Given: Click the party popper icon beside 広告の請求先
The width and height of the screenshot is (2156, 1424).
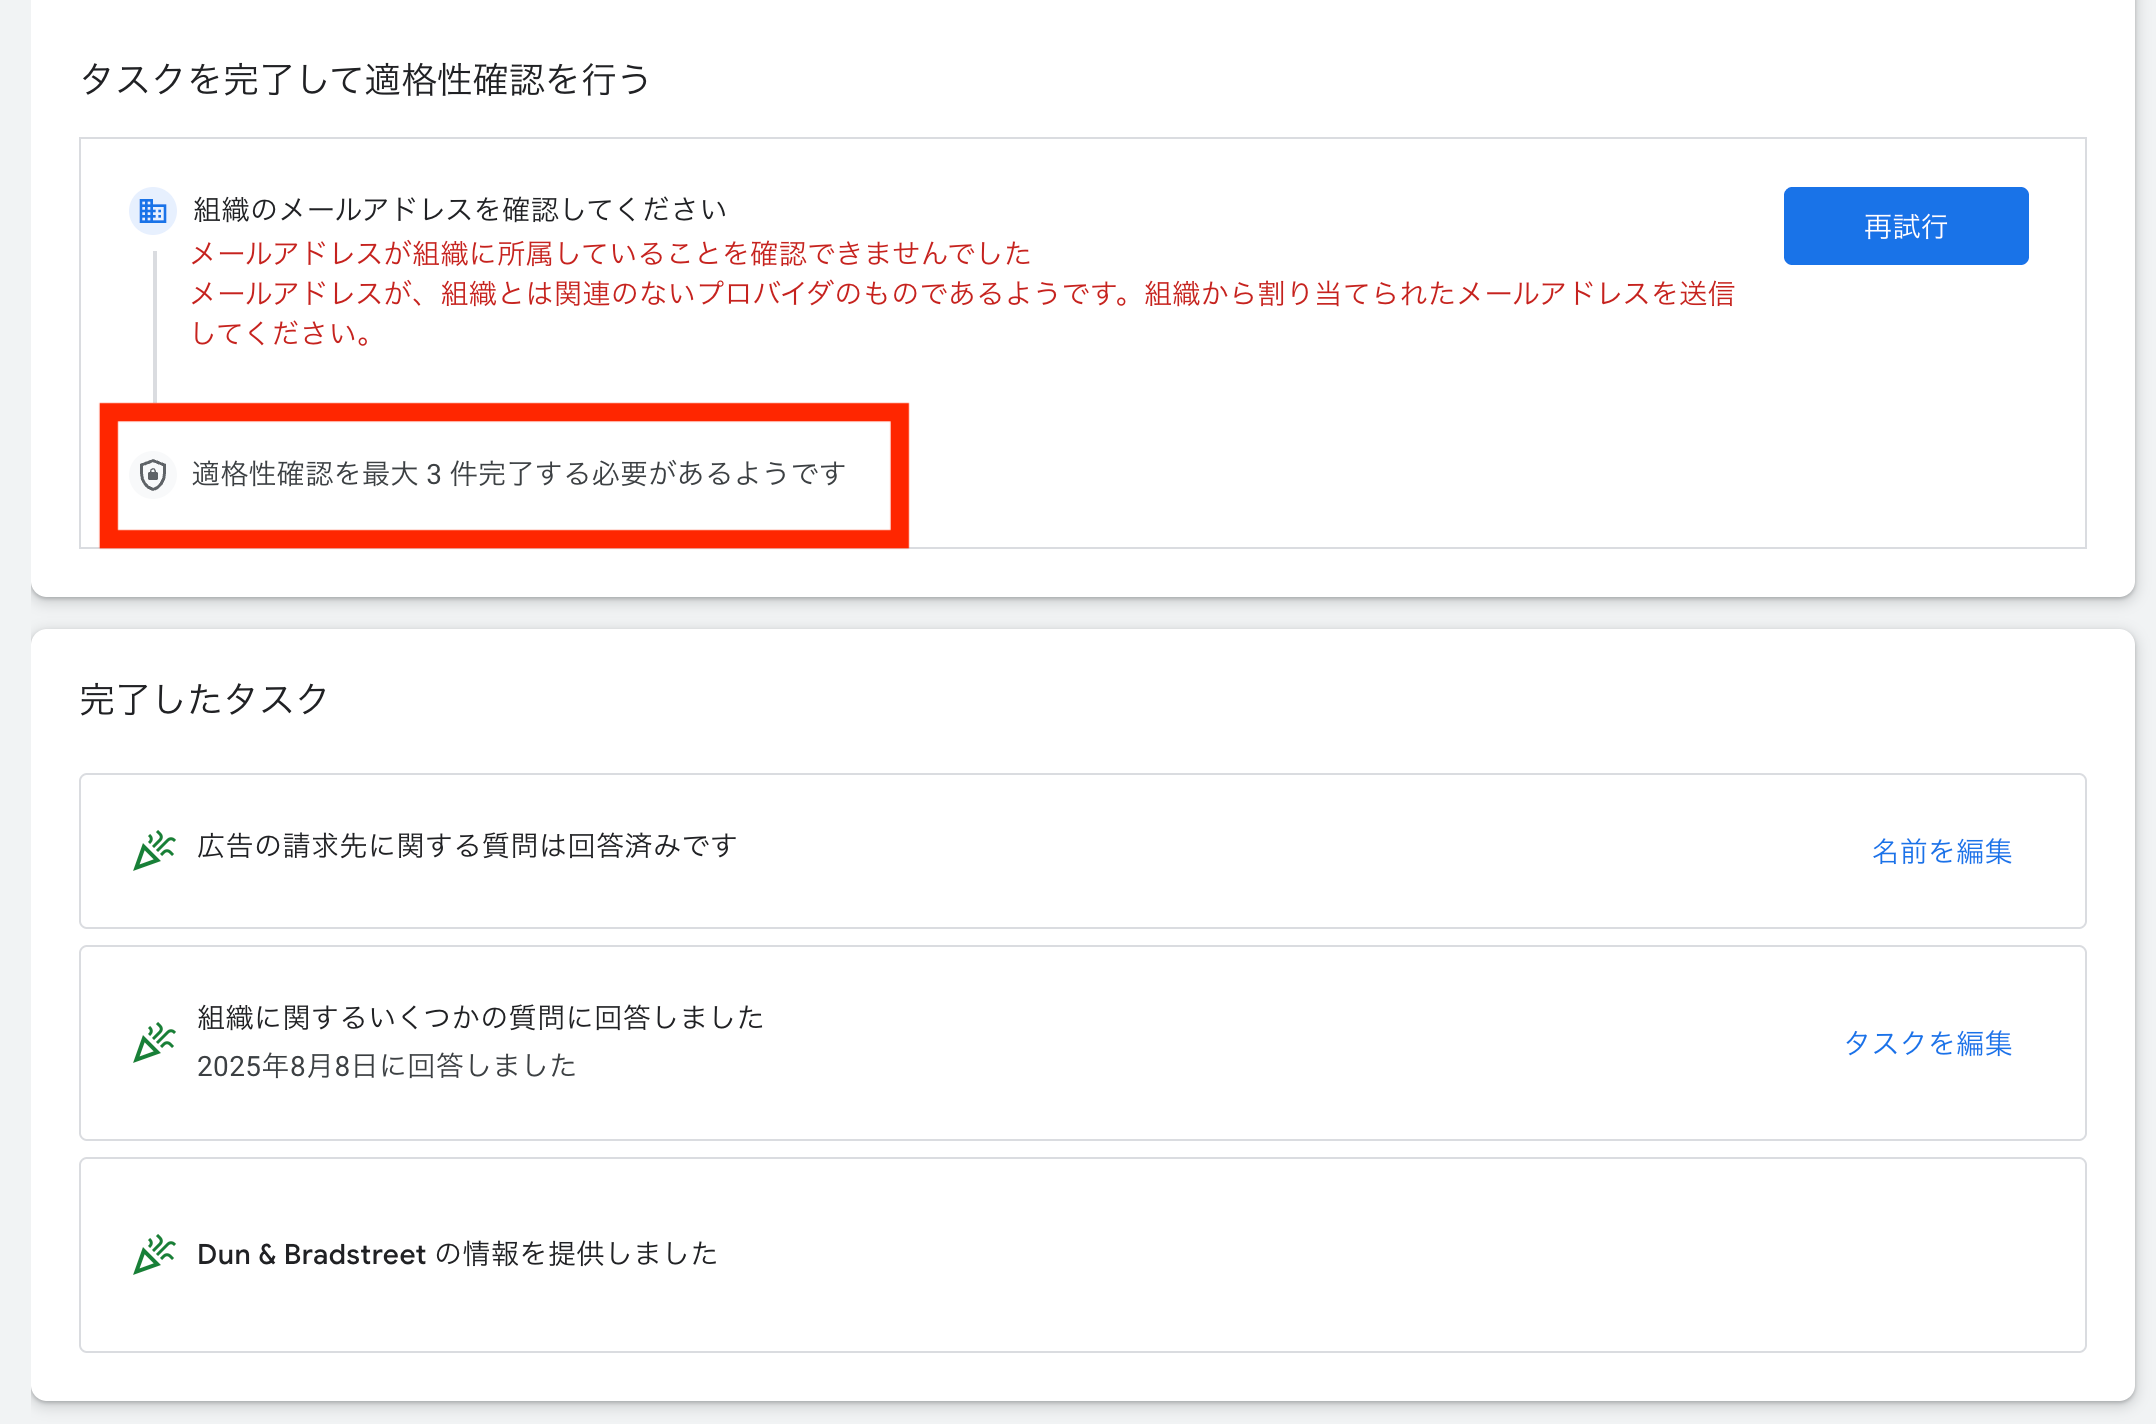Looking at the screenshot, I should pos(154,850).
